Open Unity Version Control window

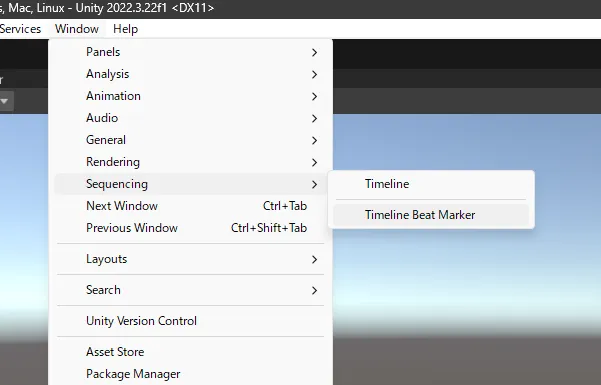click(190, 321)
